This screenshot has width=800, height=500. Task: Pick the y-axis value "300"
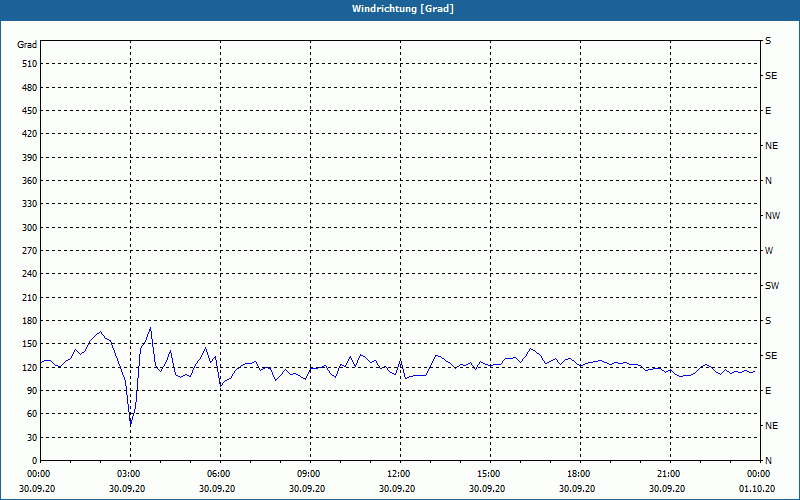click(x=30, y=228)
